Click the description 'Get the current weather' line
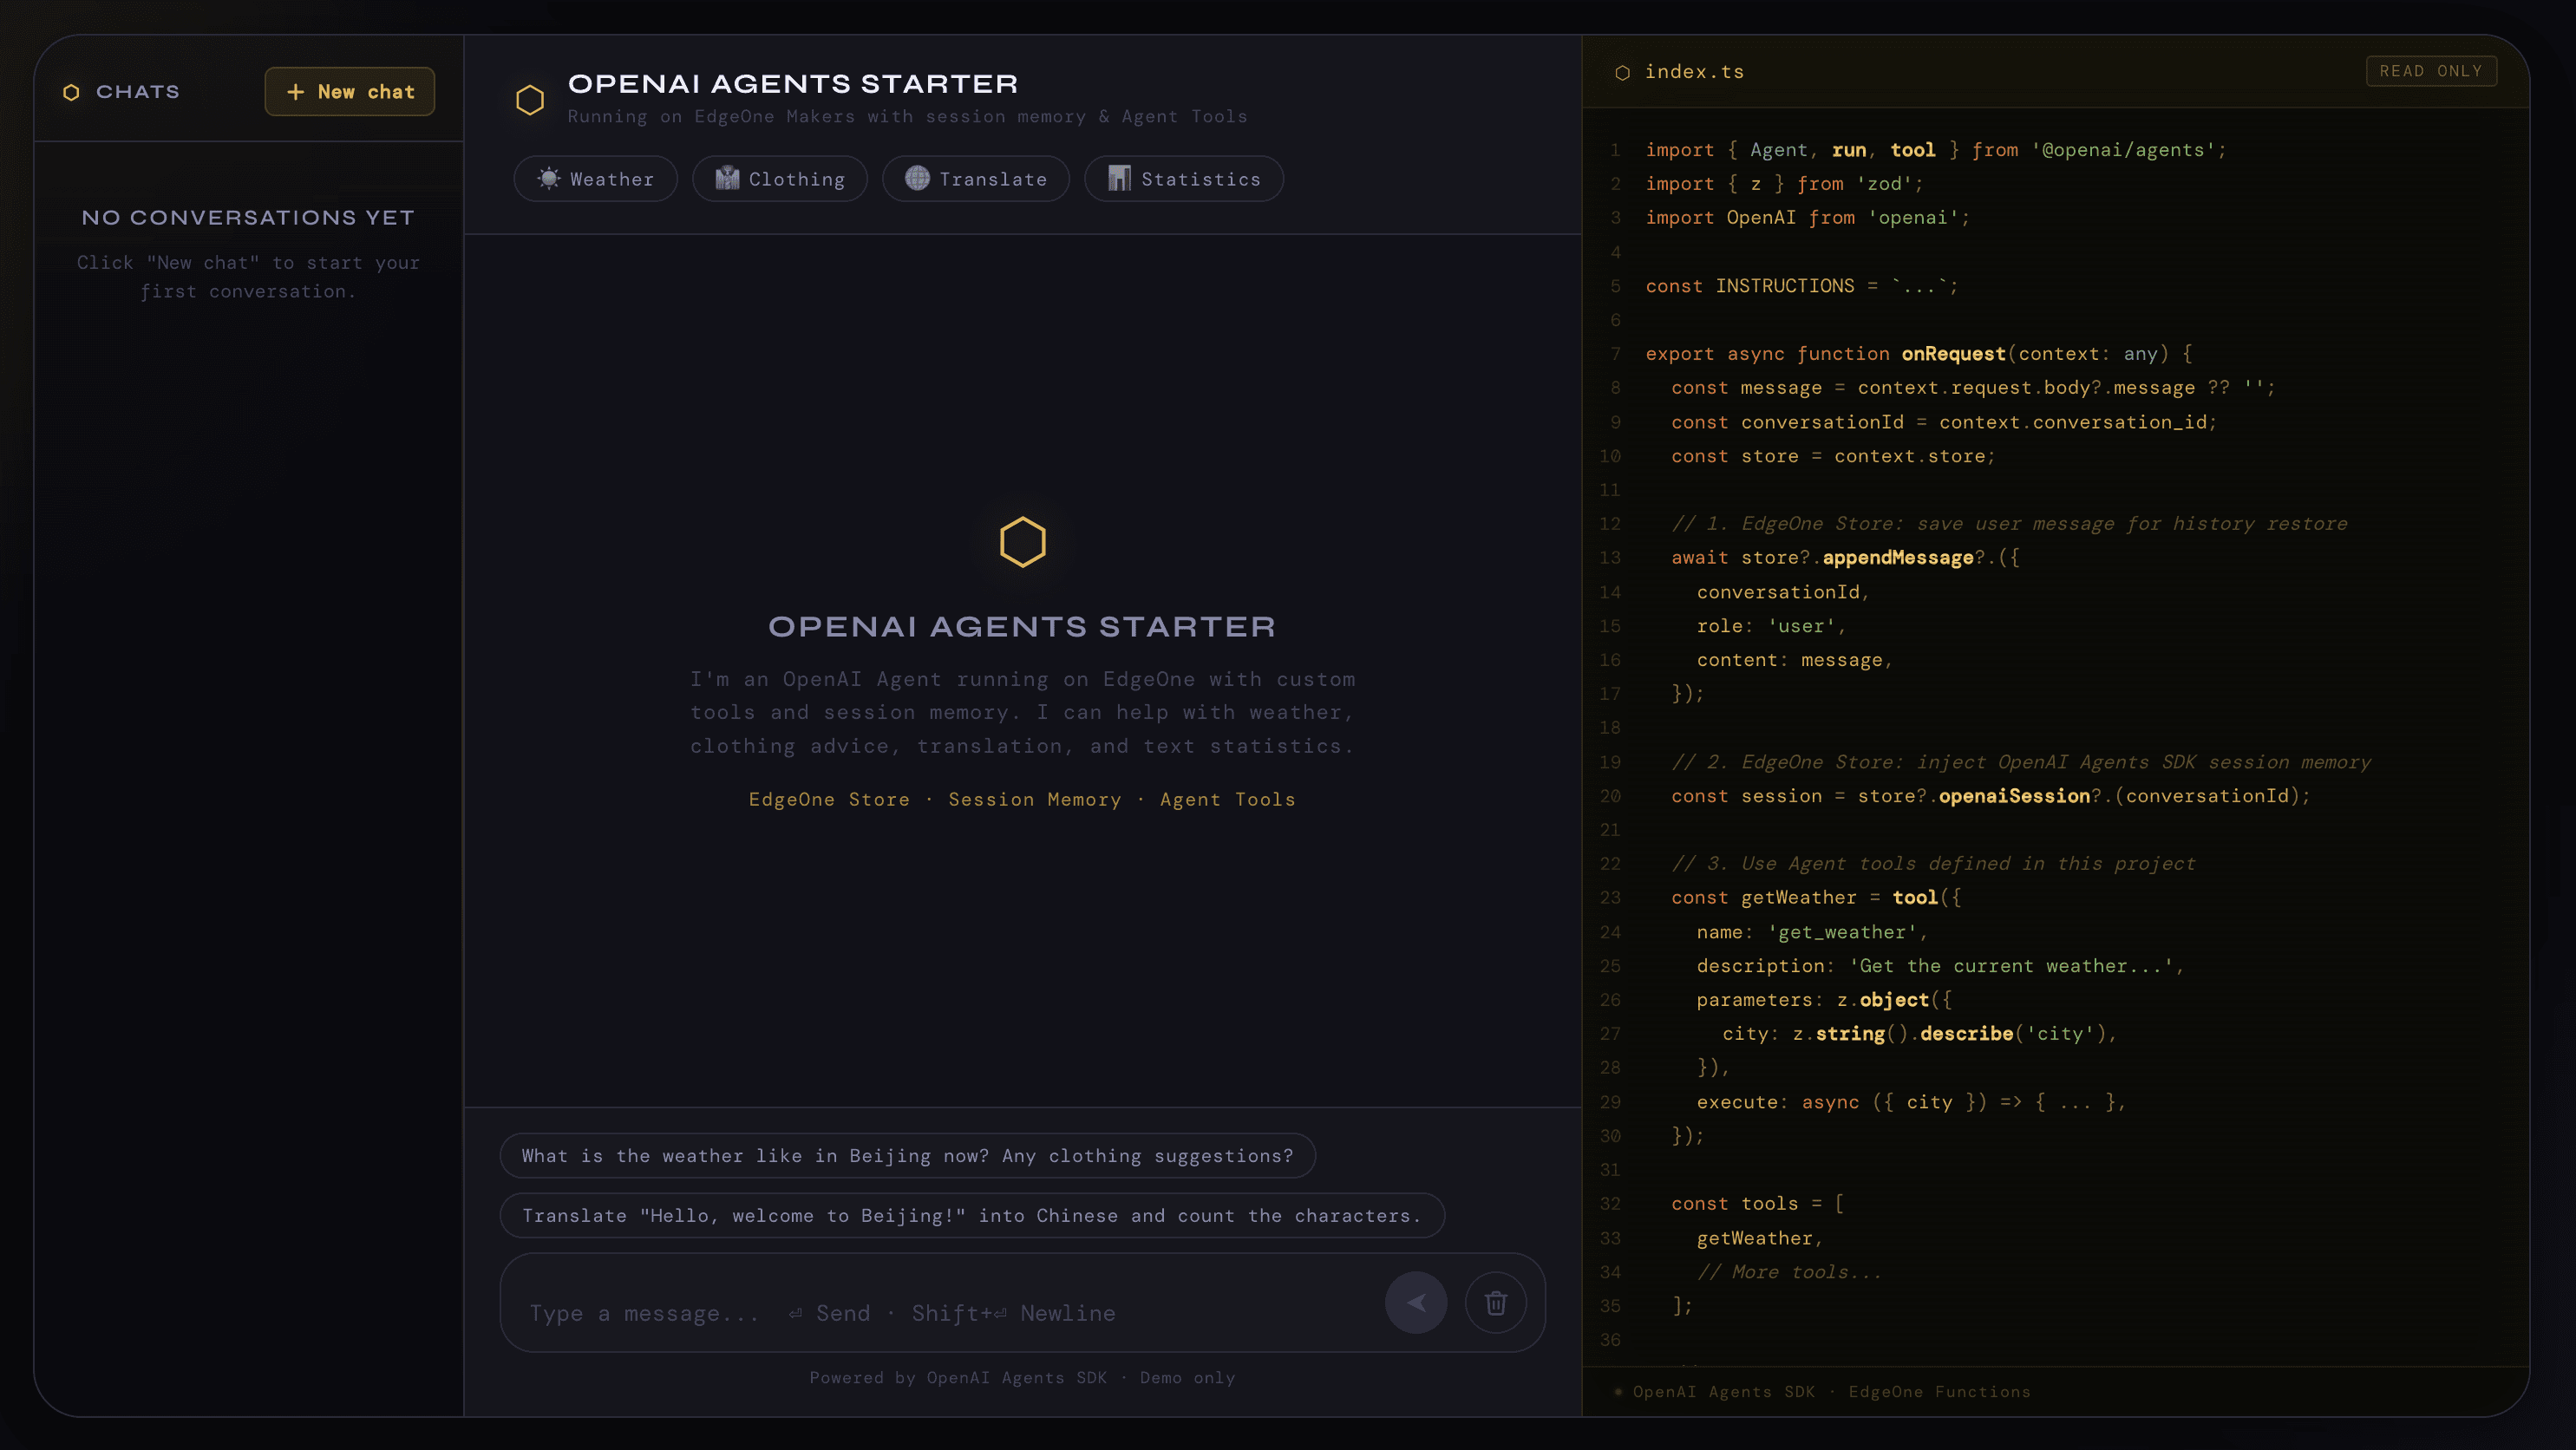This screenshot has width=2576, height=1450. (1940, 966)
